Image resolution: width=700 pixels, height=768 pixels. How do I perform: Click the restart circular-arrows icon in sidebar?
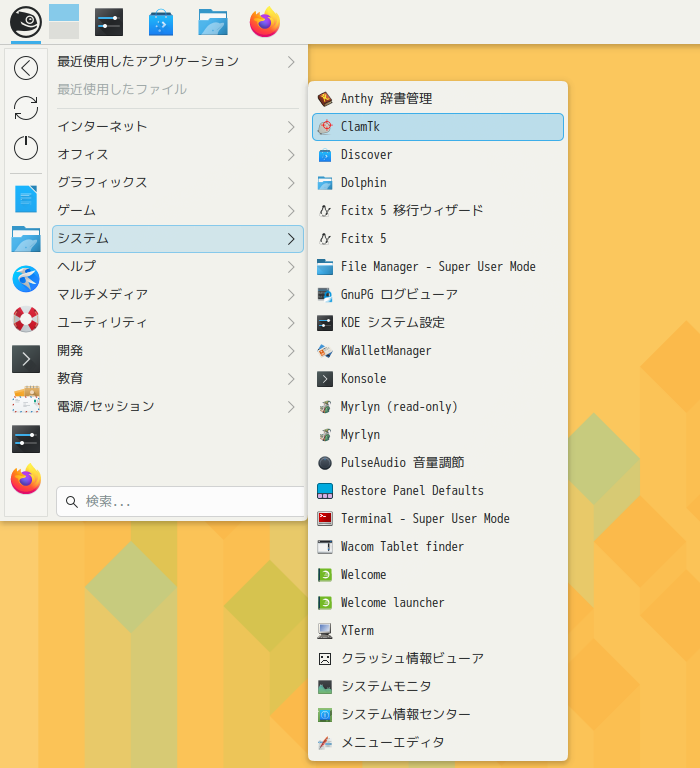[x=26, y=108]
